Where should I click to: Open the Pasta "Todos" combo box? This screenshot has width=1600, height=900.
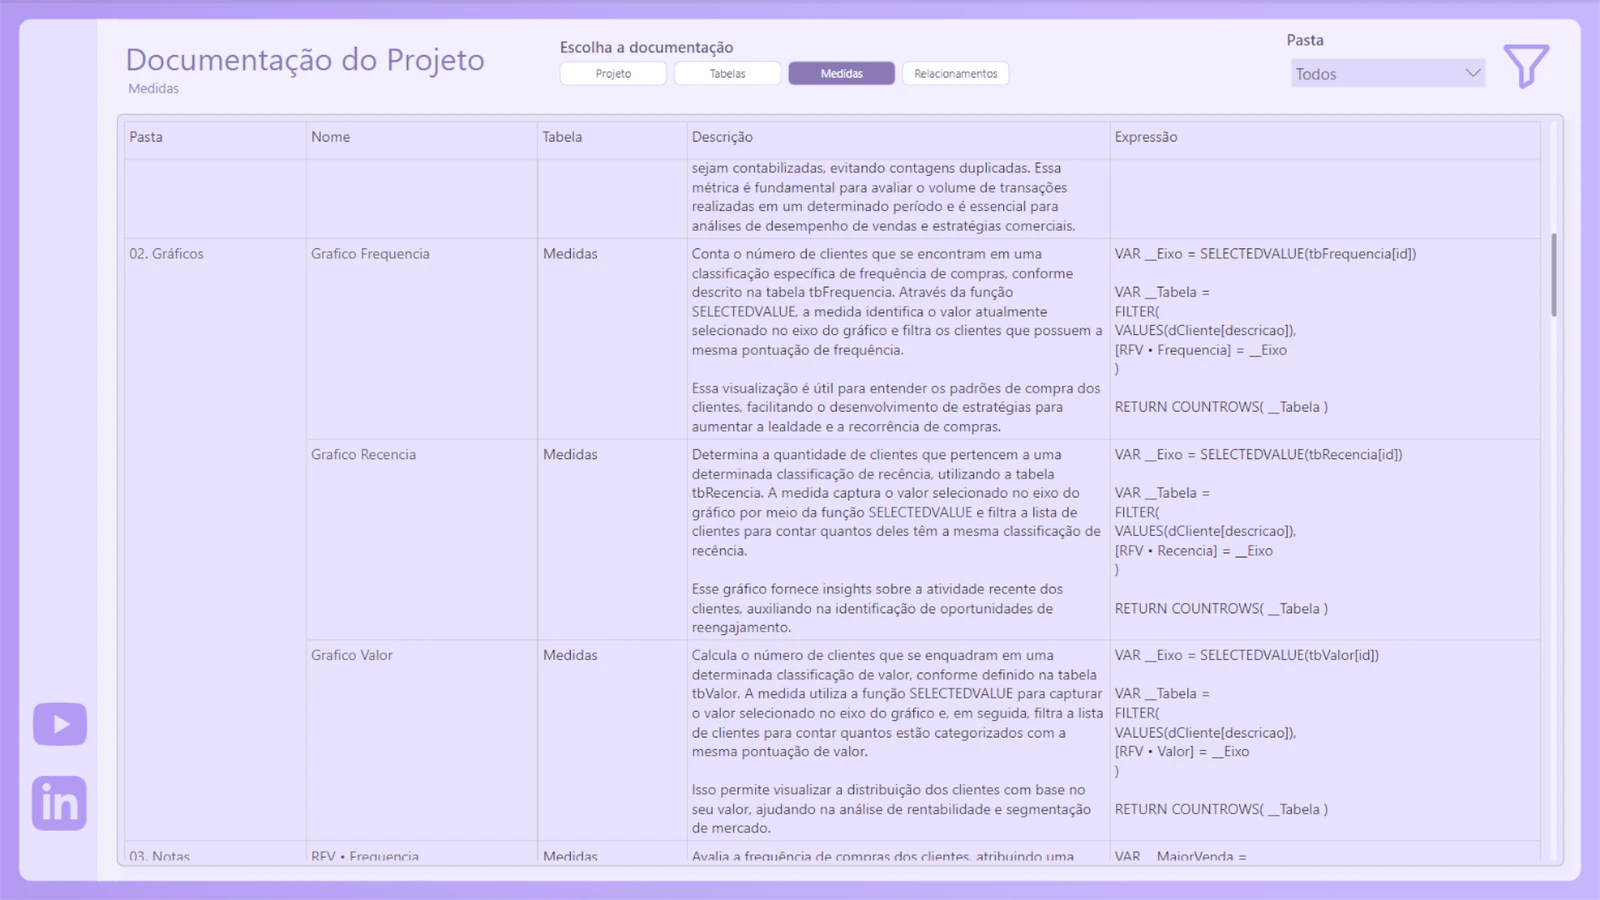(1387, 73)
